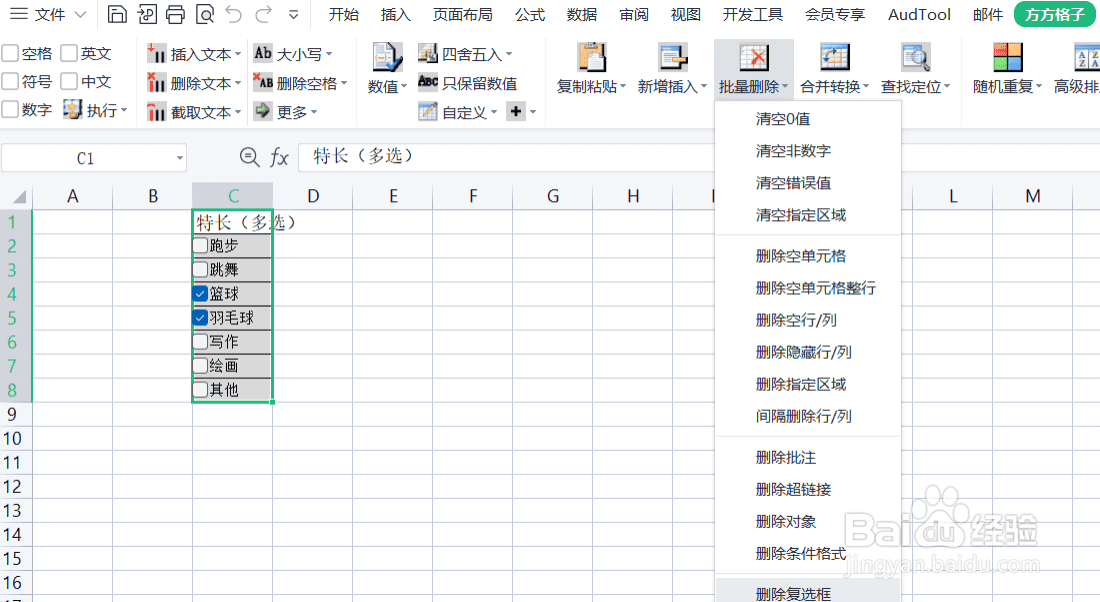1100x602 pixels.
Task: Open the 大小写 dropdown
Action: pos(329,55)
